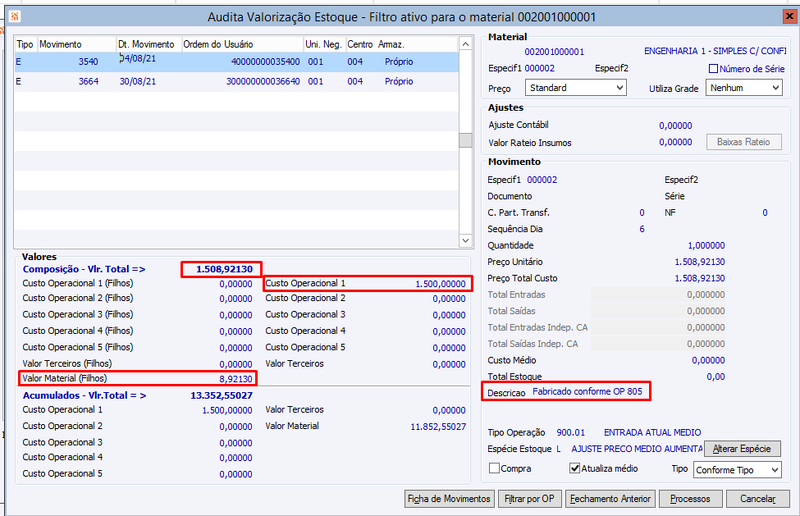Click the movements list scroll down arrow

click(465, 240)
